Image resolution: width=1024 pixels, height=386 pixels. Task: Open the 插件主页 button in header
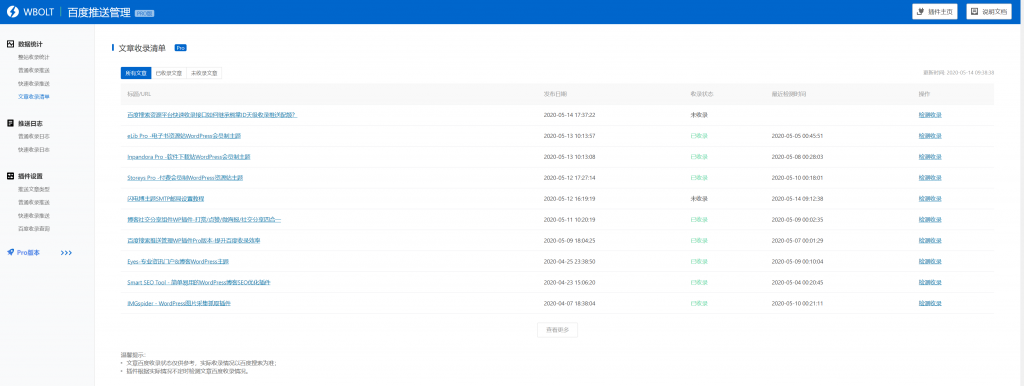(x=935, y=12)
